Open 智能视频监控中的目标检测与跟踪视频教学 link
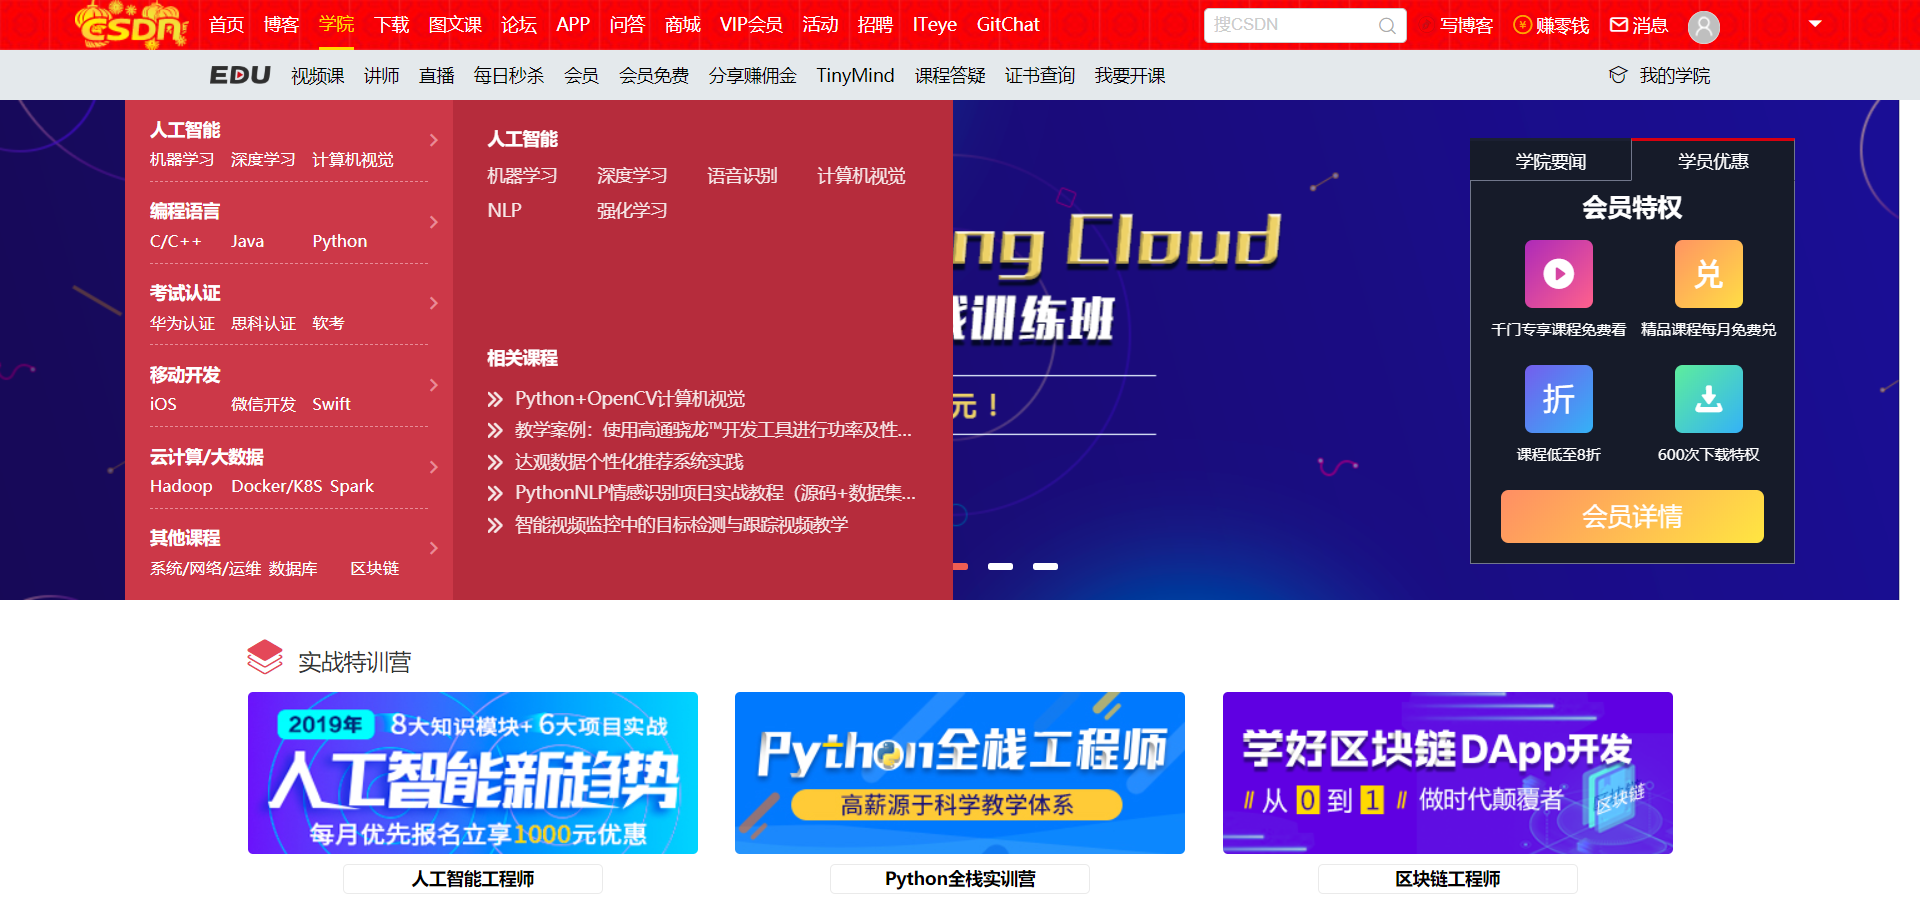Image resolution: width=1920 pixels, height=903 pixels. coord(681,525)
